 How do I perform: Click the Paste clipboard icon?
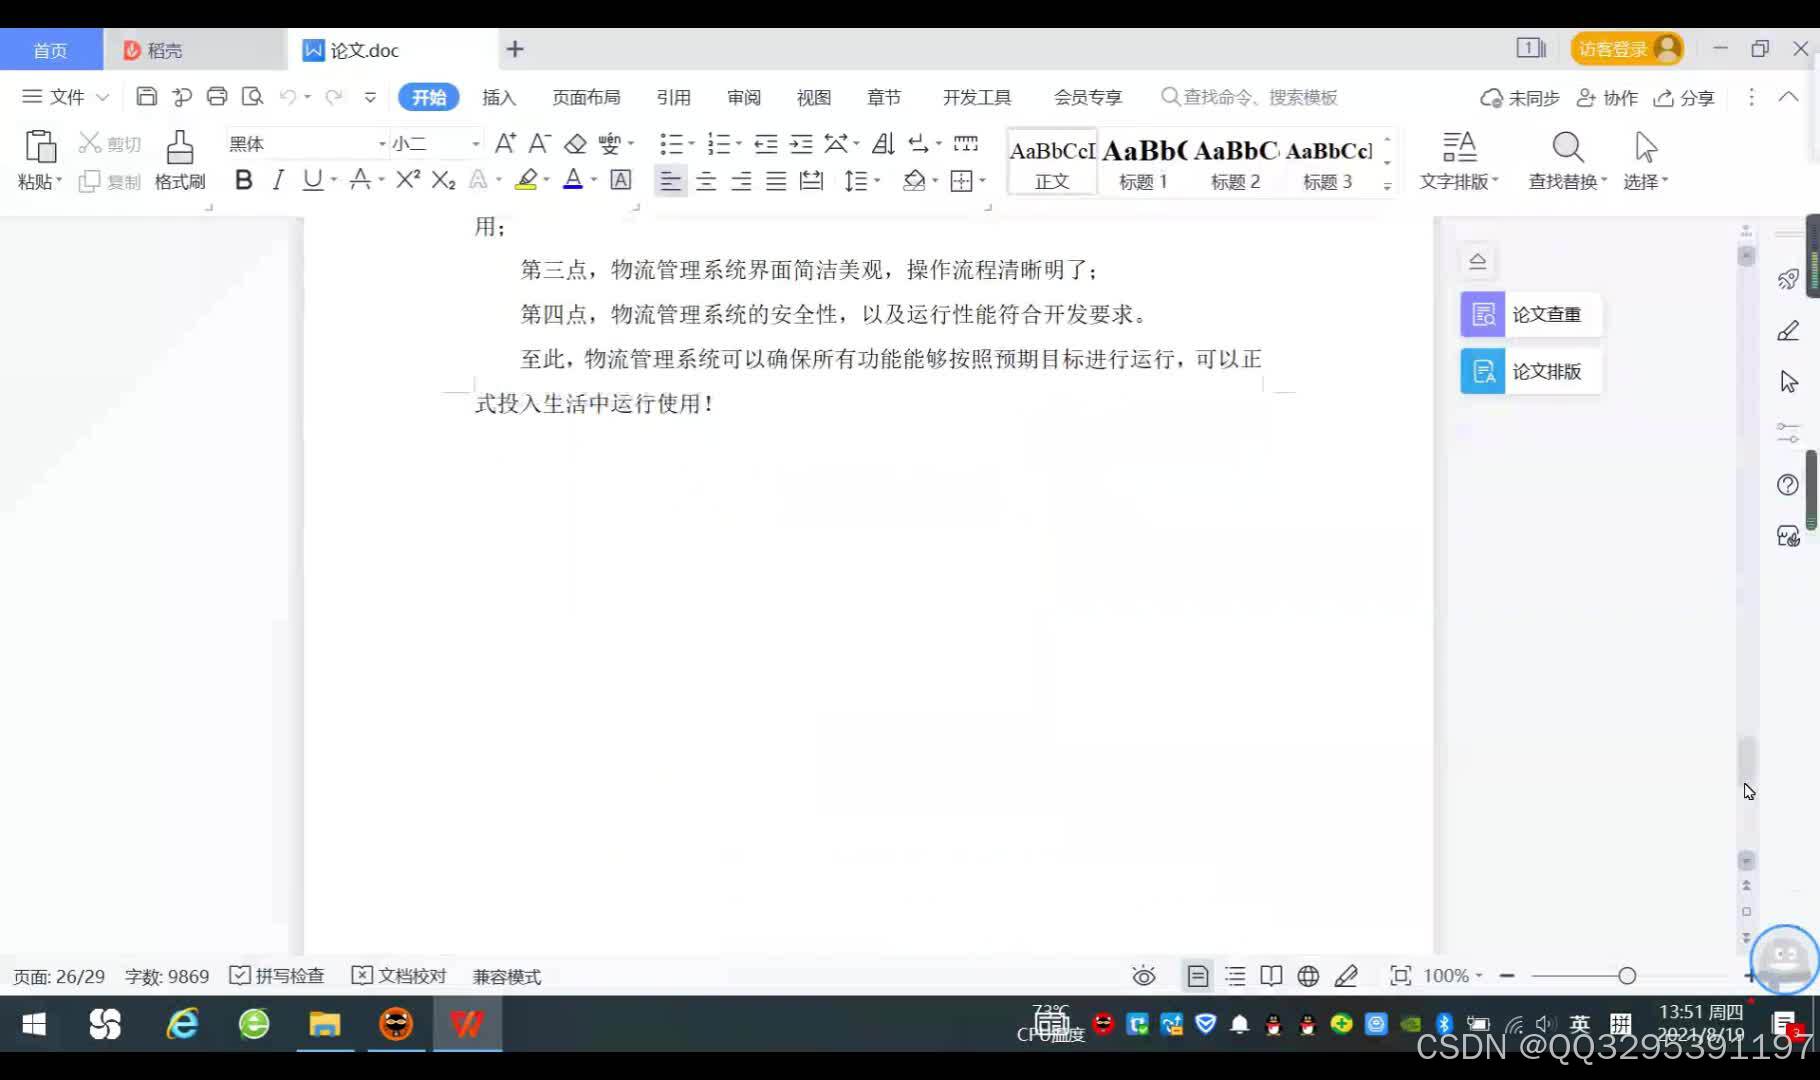click(40, 147)
